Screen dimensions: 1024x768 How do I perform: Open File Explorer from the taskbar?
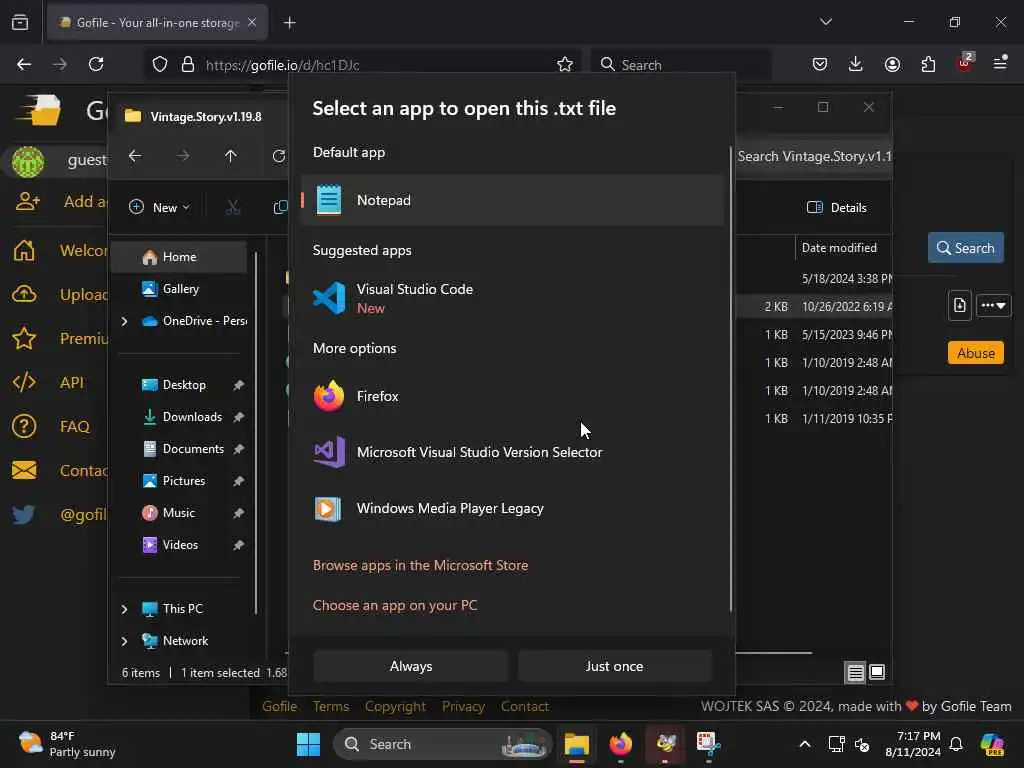pyautogui.click(x=577, y=744)
